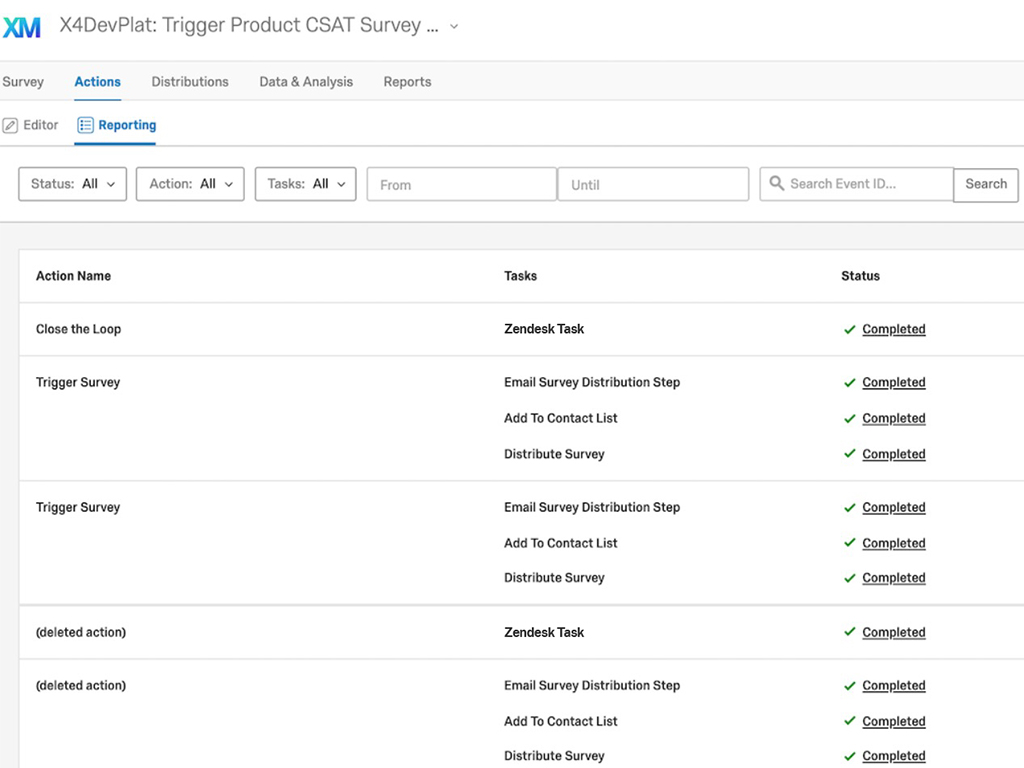Viewport: 1024px width, 768px height.
Task: Click the checkmark next to the deleted Zendesk Task
Action: coord(849,632)
